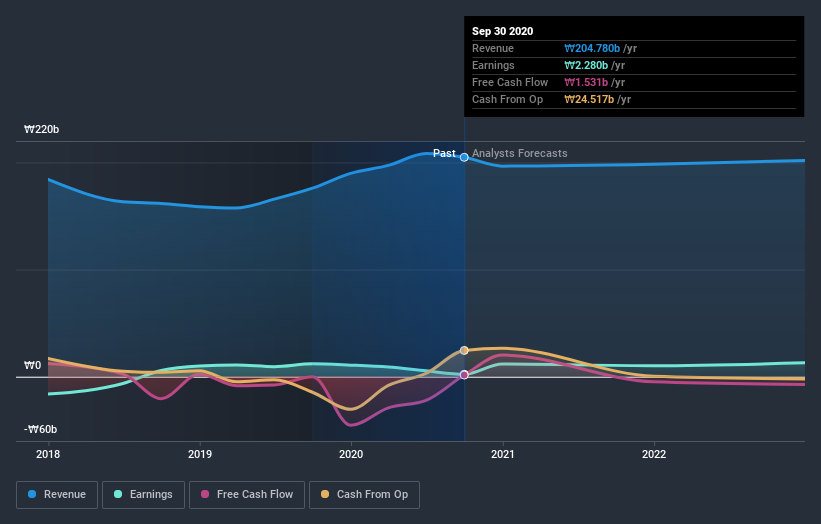Click the ₩0 y-axis label
Viewport: 821px width, 524px height.
(32, 365)
